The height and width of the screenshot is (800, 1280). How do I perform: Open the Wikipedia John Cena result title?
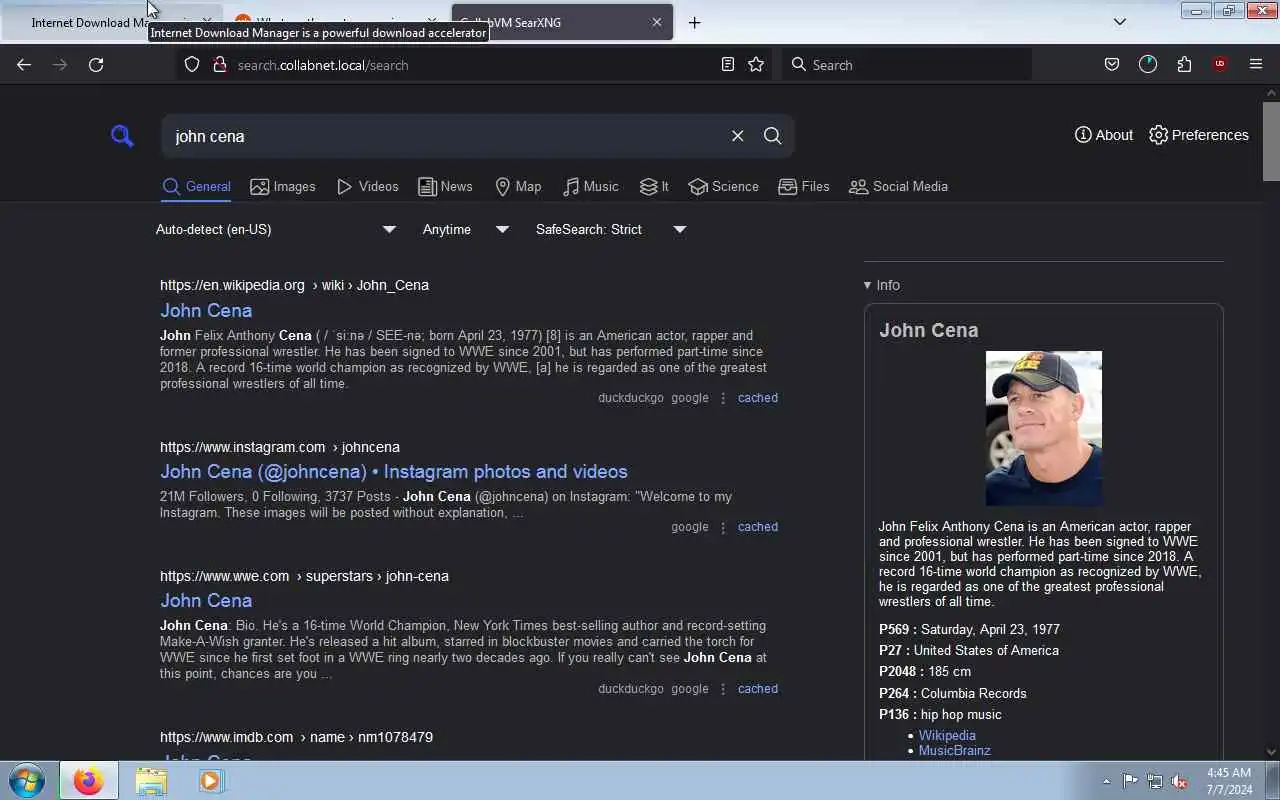[206, 310]
